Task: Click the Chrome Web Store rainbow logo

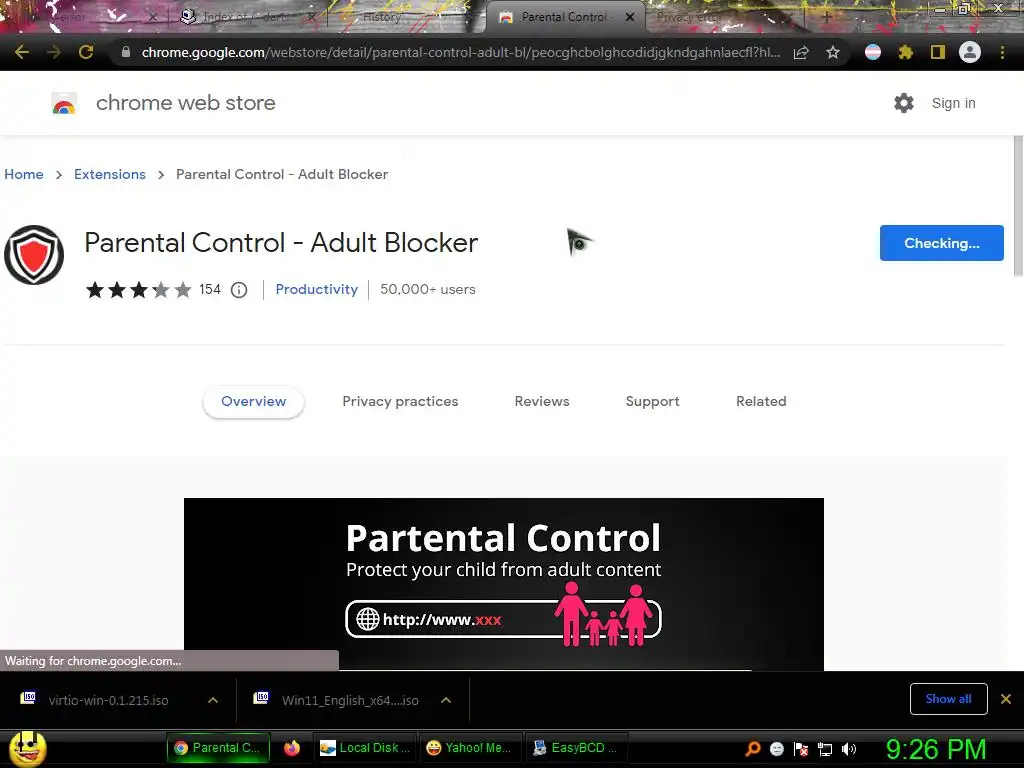Action: [x=64, y=103]
